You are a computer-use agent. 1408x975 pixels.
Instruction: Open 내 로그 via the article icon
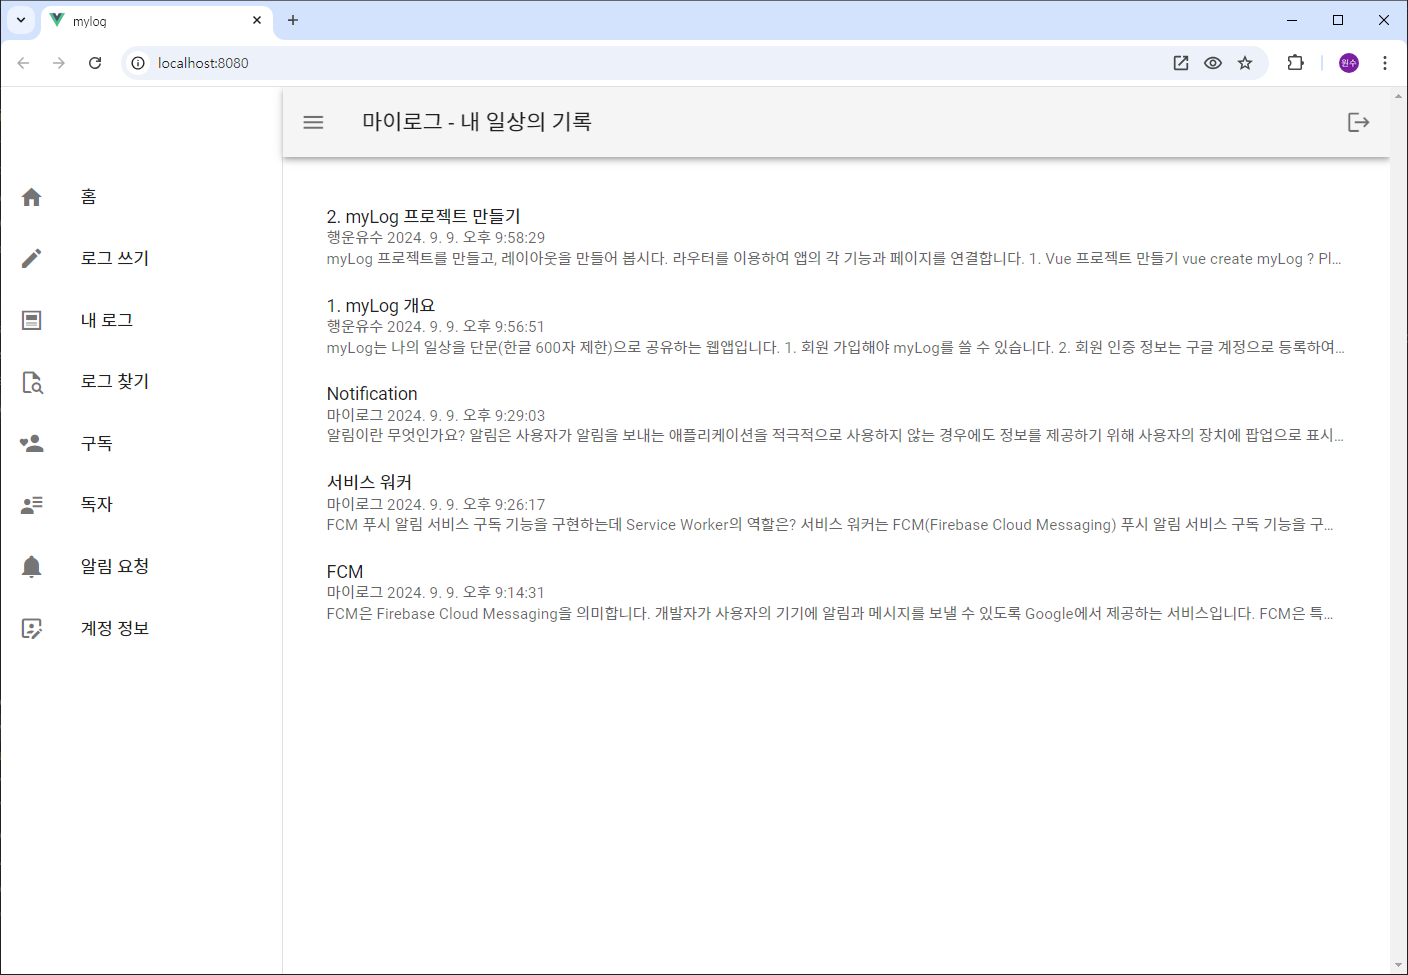(x=31, y=319)
